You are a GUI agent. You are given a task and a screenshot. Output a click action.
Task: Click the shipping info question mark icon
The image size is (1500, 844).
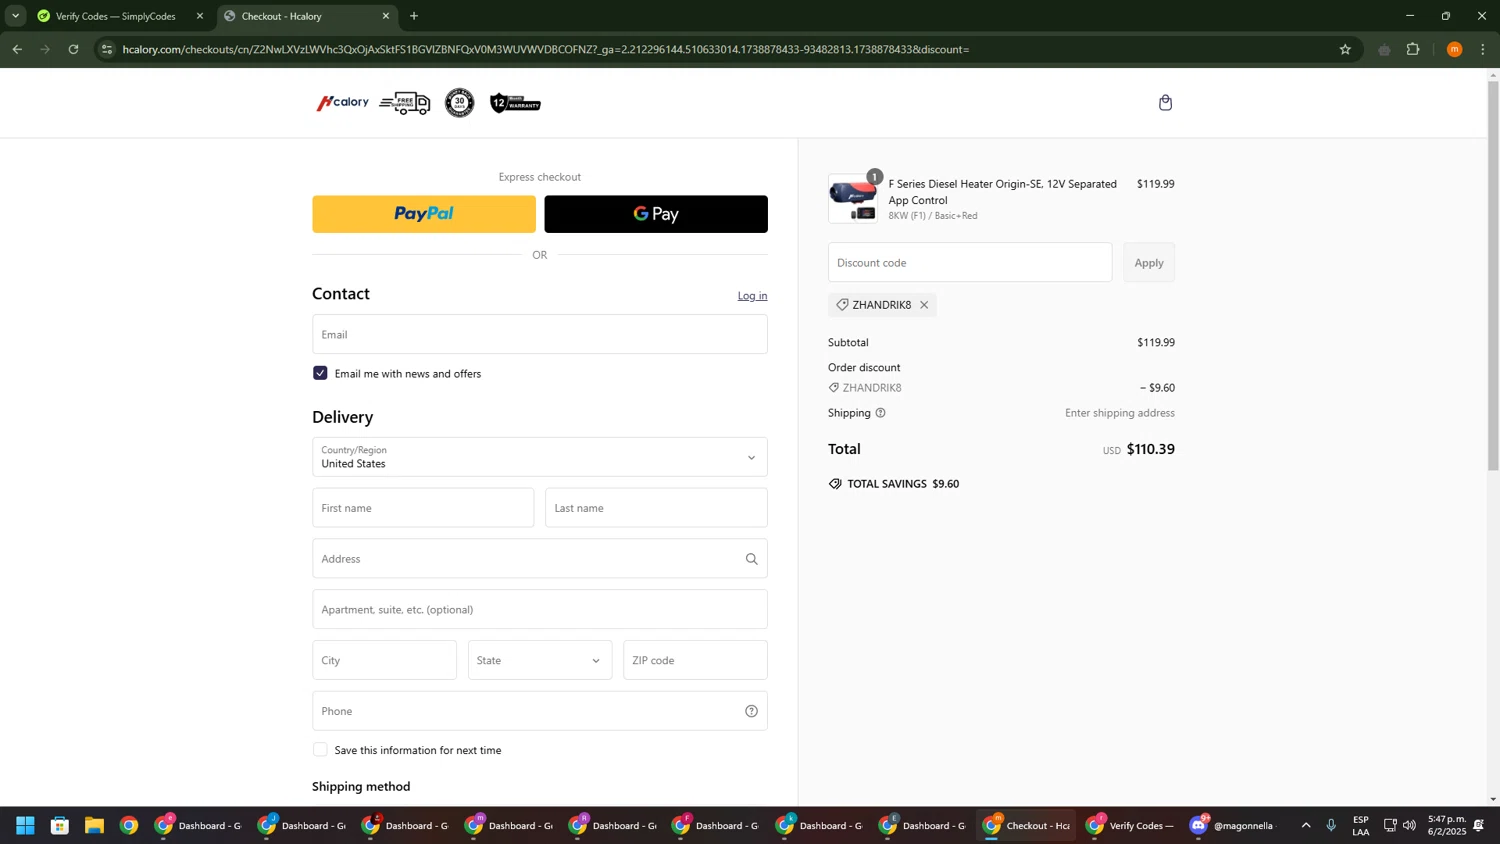pyautogui.click(x=880, y=413)
